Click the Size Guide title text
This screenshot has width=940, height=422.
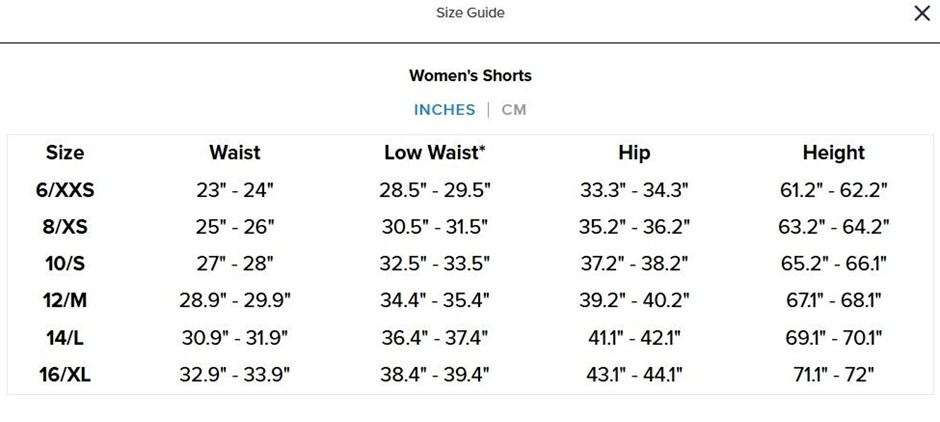[470, 13]
